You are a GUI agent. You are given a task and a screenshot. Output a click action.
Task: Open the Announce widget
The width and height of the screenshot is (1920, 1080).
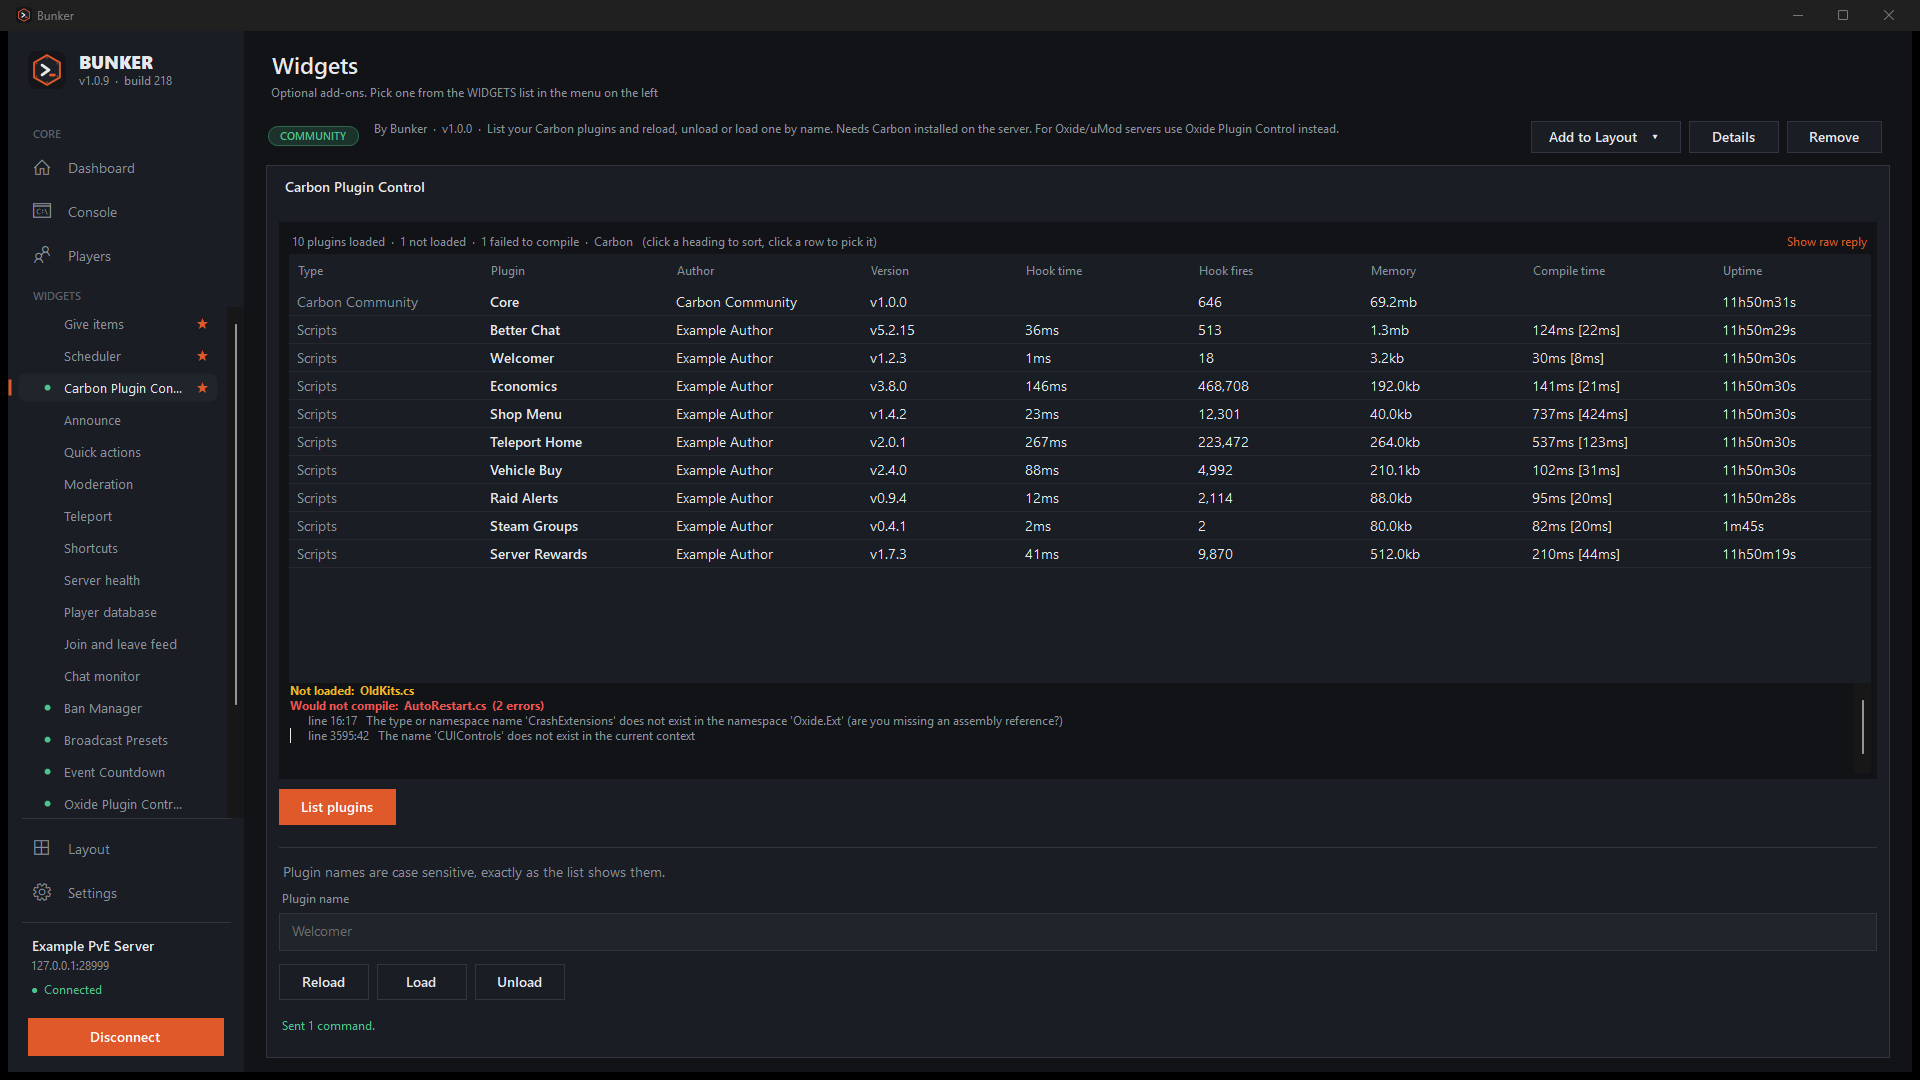click(92, 420)
